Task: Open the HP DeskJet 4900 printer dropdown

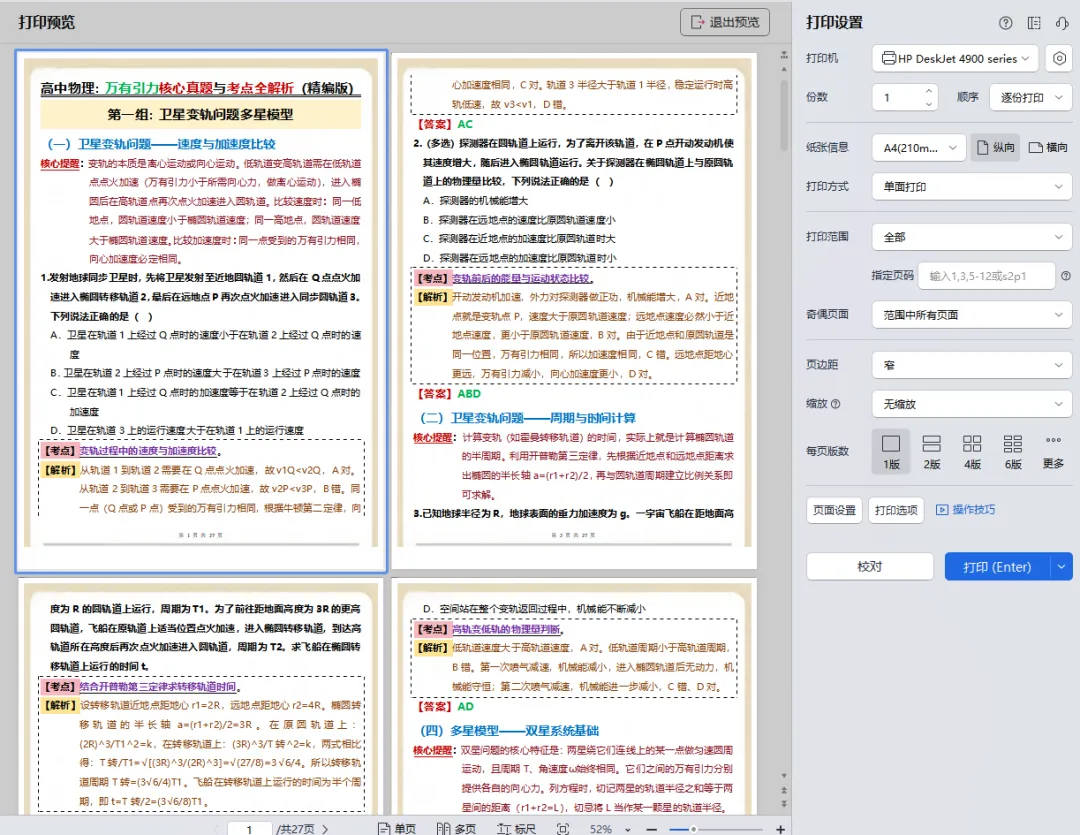Action: click(x=955, y=59)
